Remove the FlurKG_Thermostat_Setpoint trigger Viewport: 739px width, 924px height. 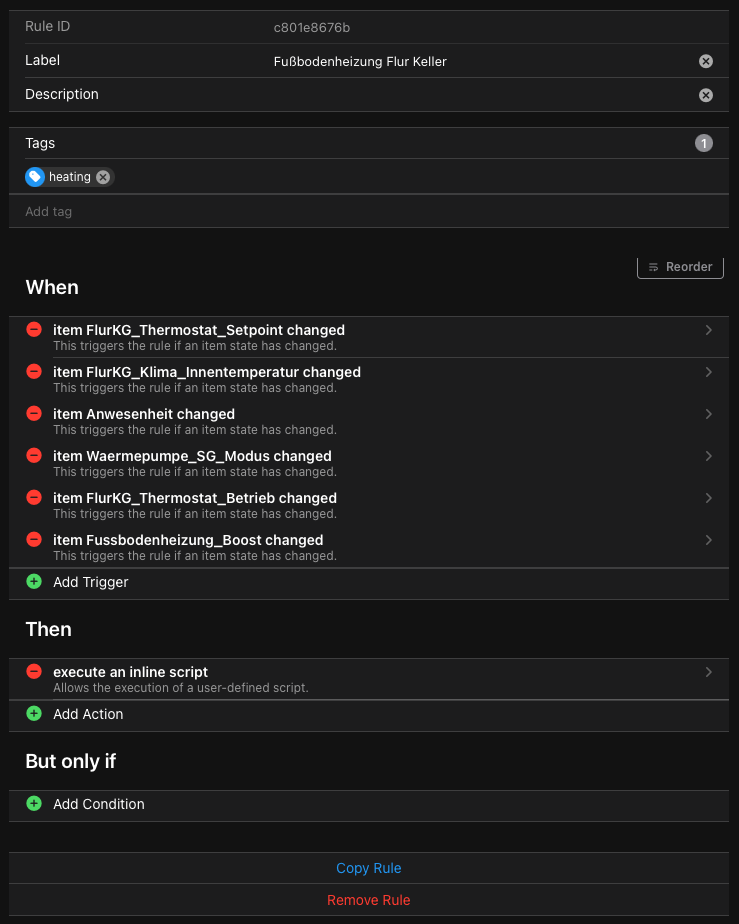click(x=34, y=330)
